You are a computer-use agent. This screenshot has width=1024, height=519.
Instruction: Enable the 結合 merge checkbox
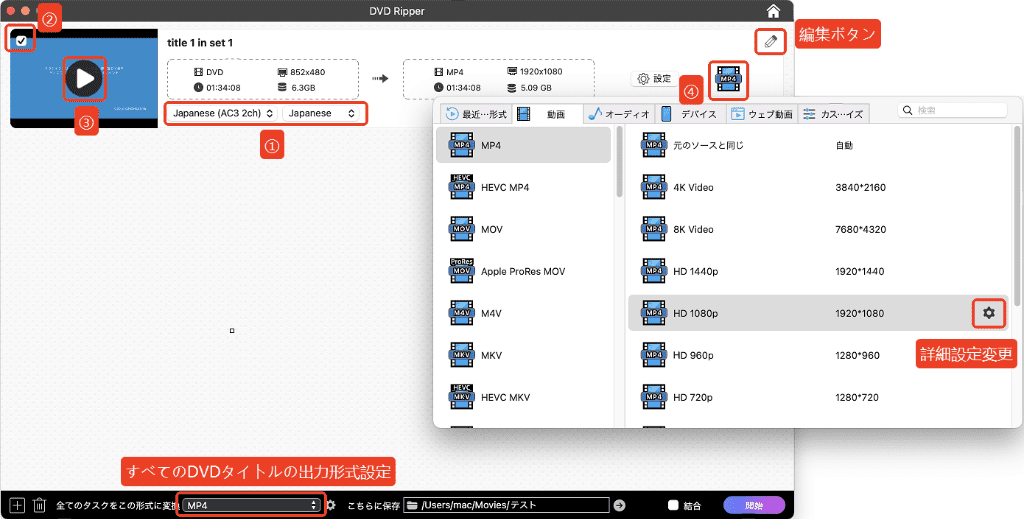click(x=673, y=505)
